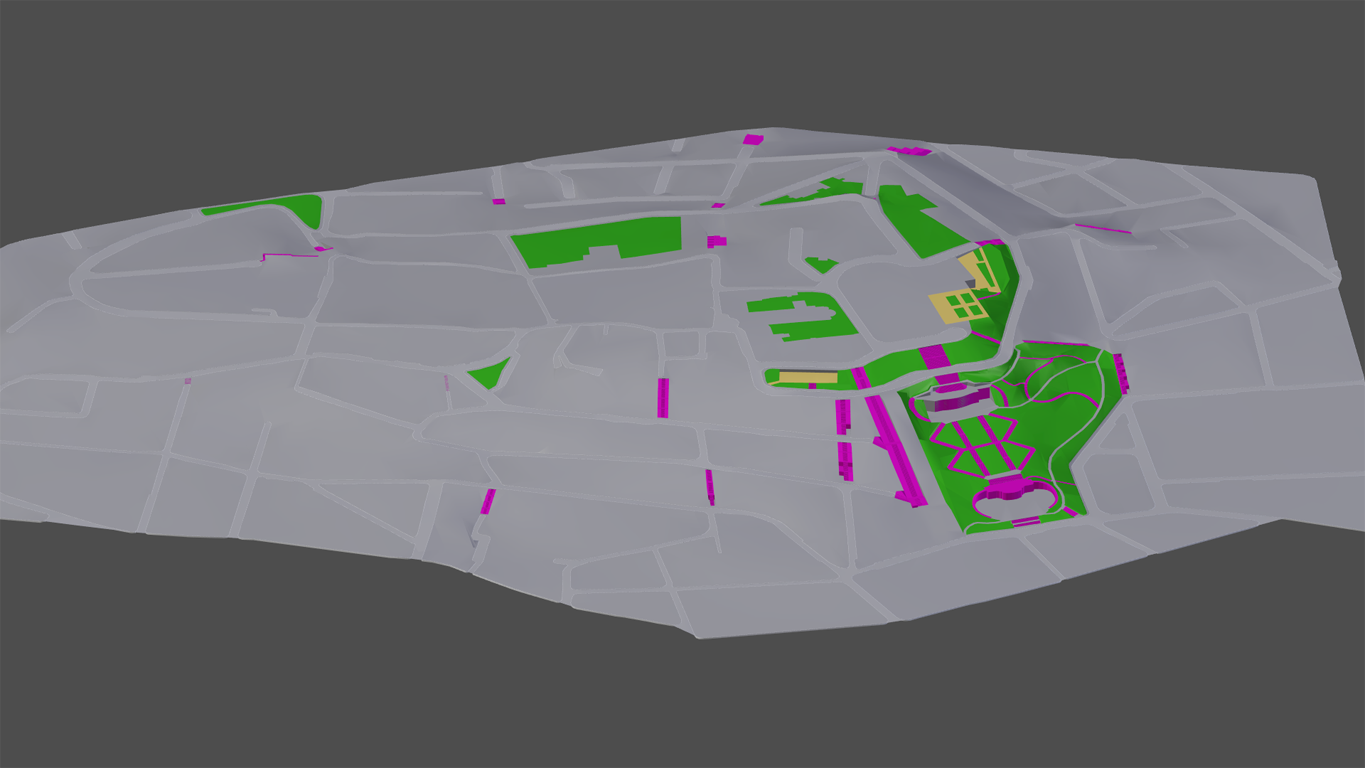Click the slanted magenta bar near the bottom-left roads
The width and height of the screenshot is (1365, 768).
[x=487, y=501]
